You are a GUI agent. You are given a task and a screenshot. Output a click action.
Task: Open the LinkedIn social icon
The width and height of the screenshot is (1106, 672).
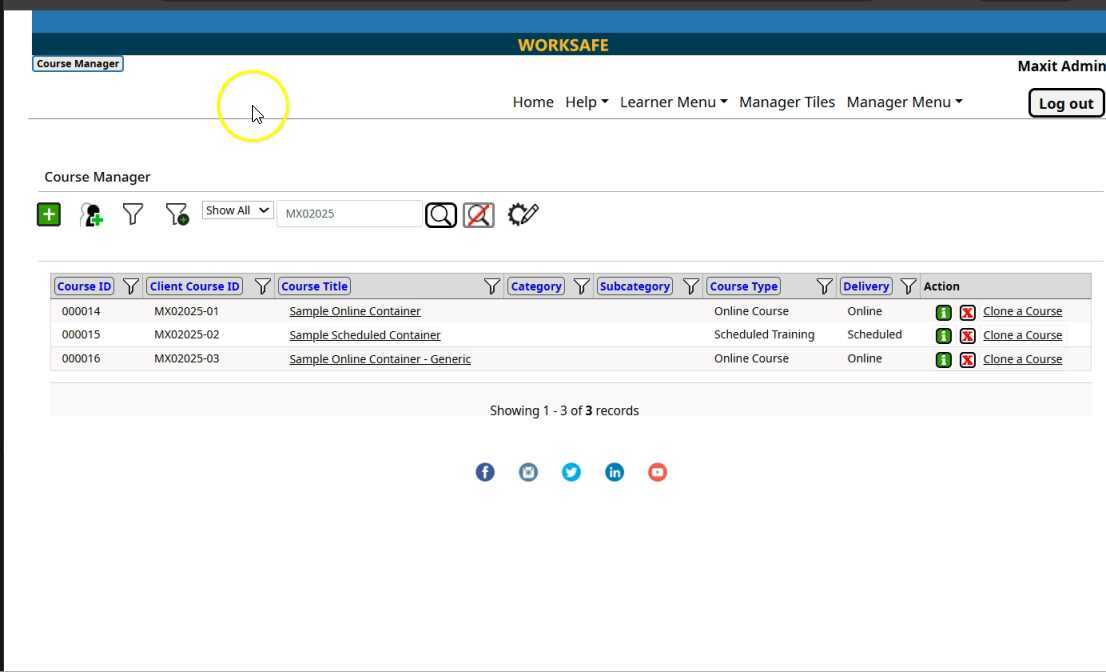click(614, 472)
